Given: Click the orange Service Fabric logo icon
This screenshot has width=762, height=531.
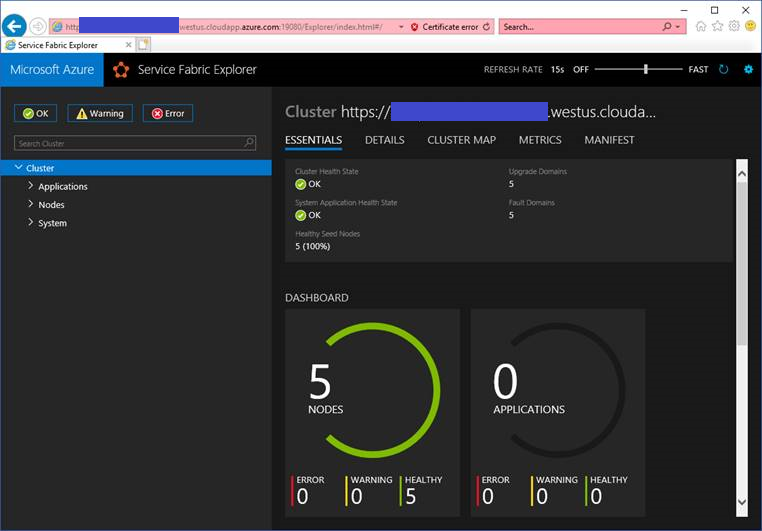Looking at the screenshot, I should coord(121,70).
